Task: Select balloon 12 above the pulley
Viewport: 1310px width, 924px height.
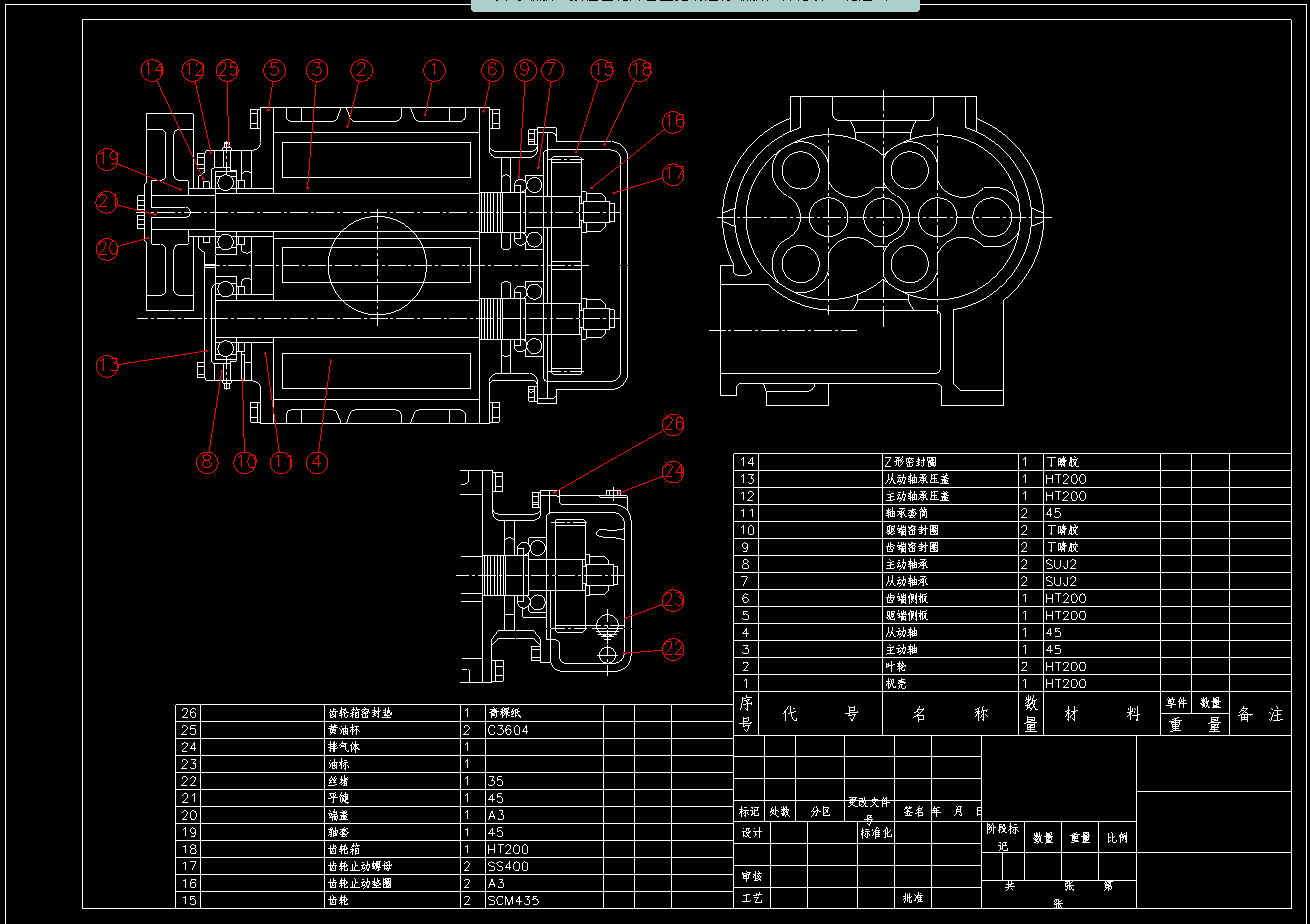Action: pos(193,70)
